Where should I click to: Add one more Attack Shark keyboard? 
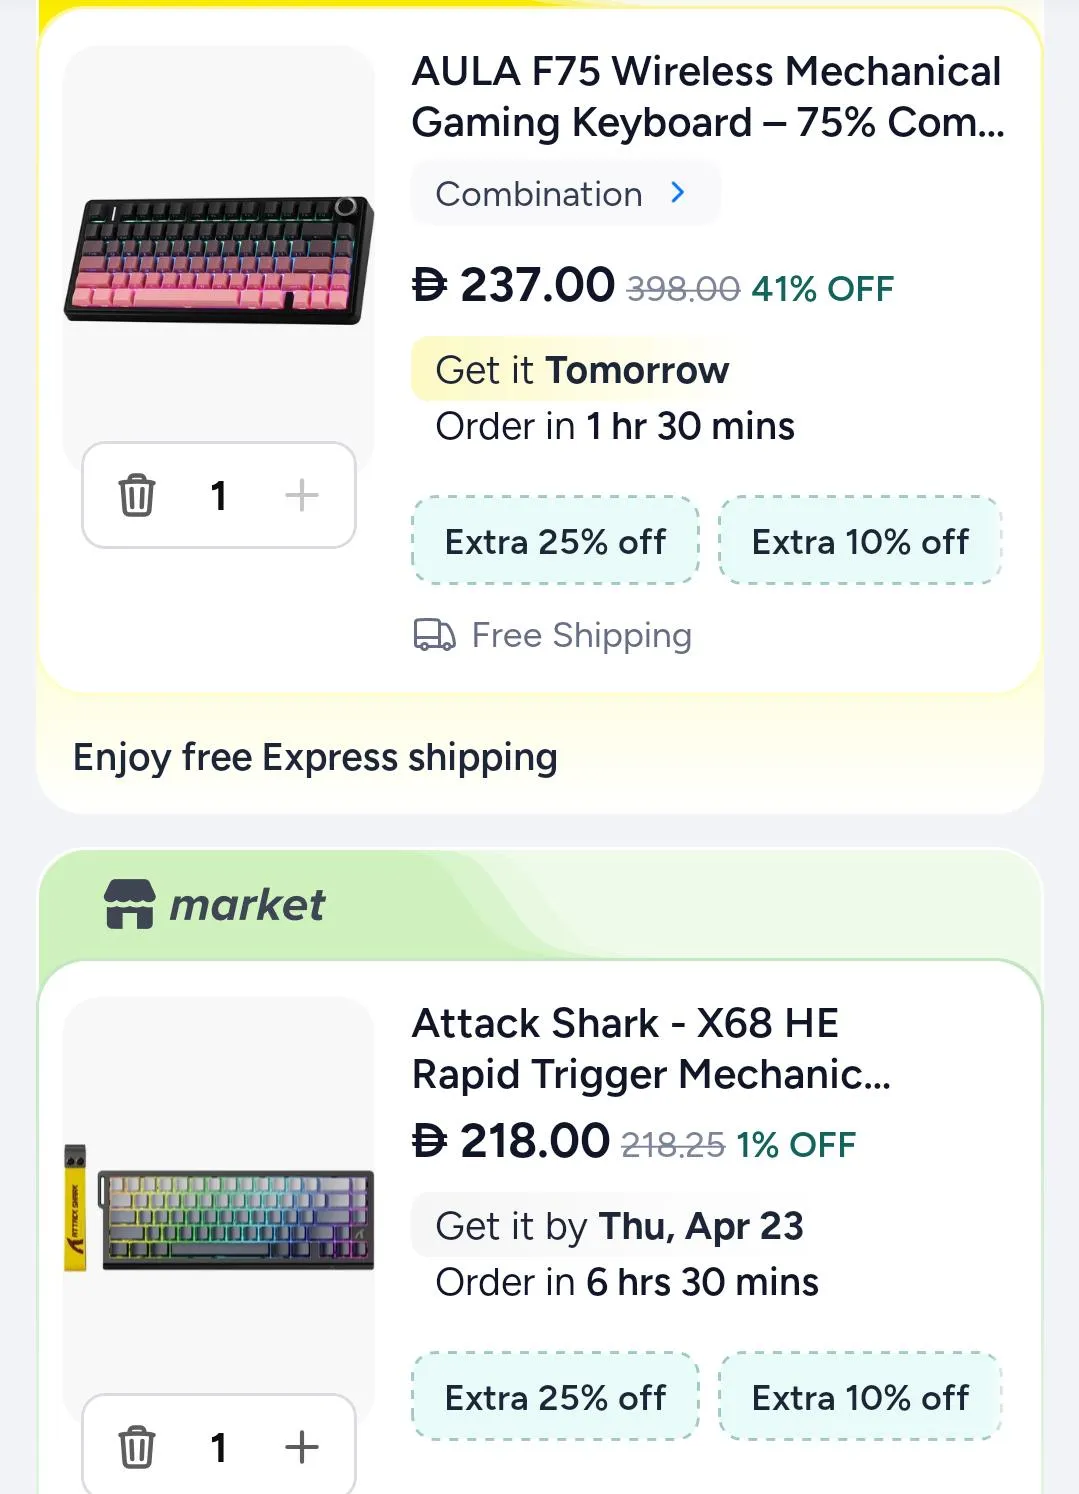pyautogui.click(x=301, y=1447)
